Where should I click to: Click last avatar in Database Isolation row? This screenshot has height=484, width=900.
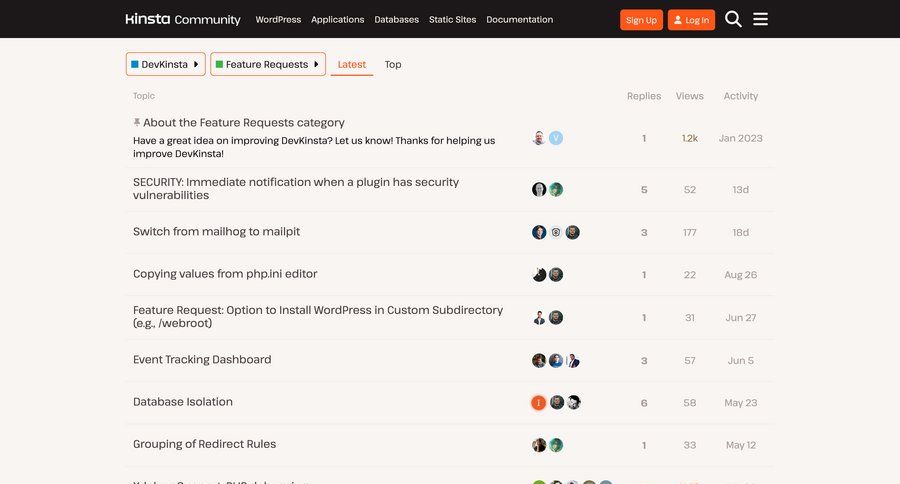click(x=573, y=402)
